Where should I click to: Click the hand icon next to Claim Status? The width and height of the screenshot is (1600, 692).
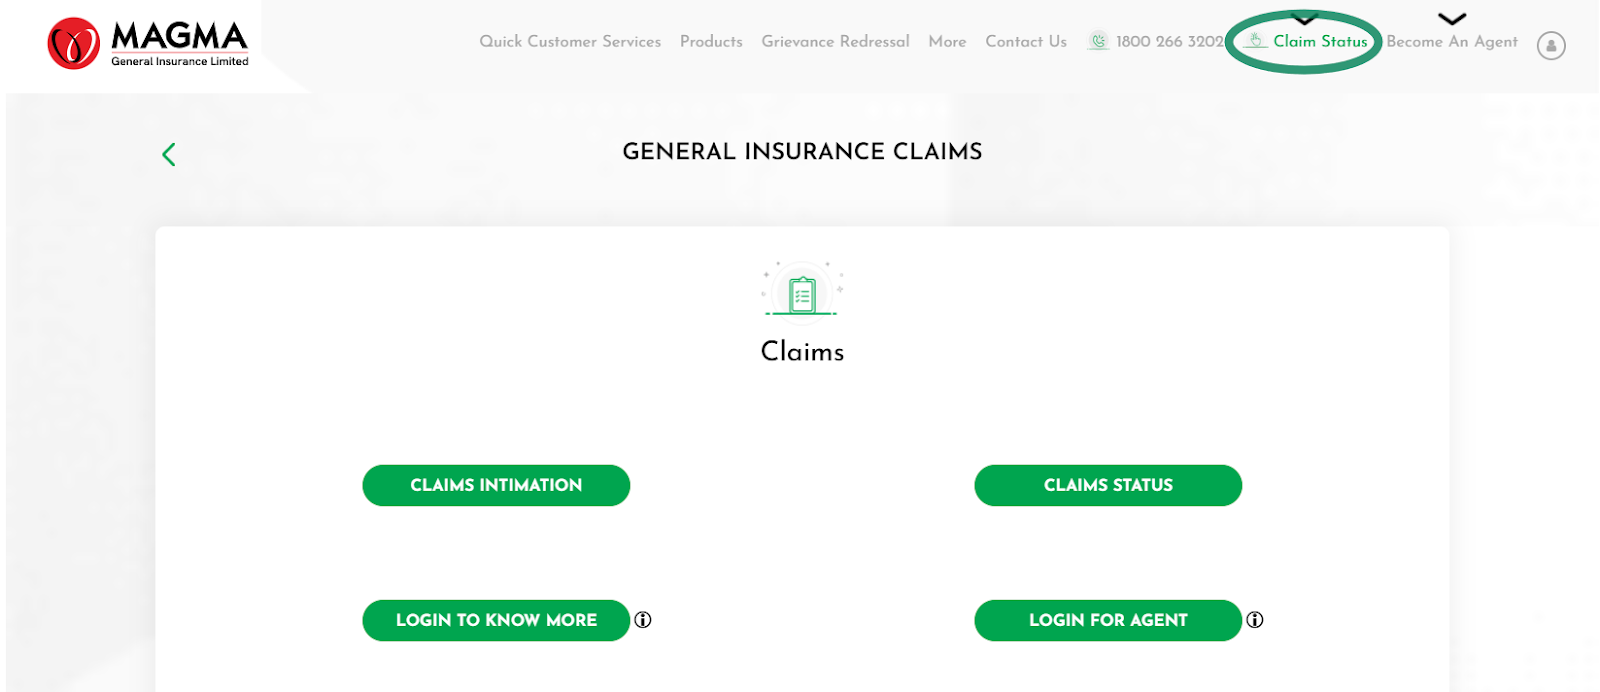point(1254,42)
